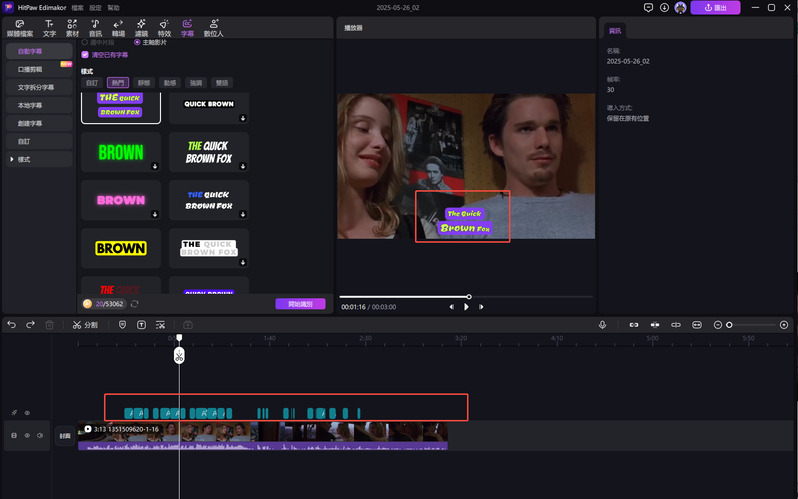798x499 pixels.
Task: Open the 音訊 audio panel
Action: (x=95, y=28)
